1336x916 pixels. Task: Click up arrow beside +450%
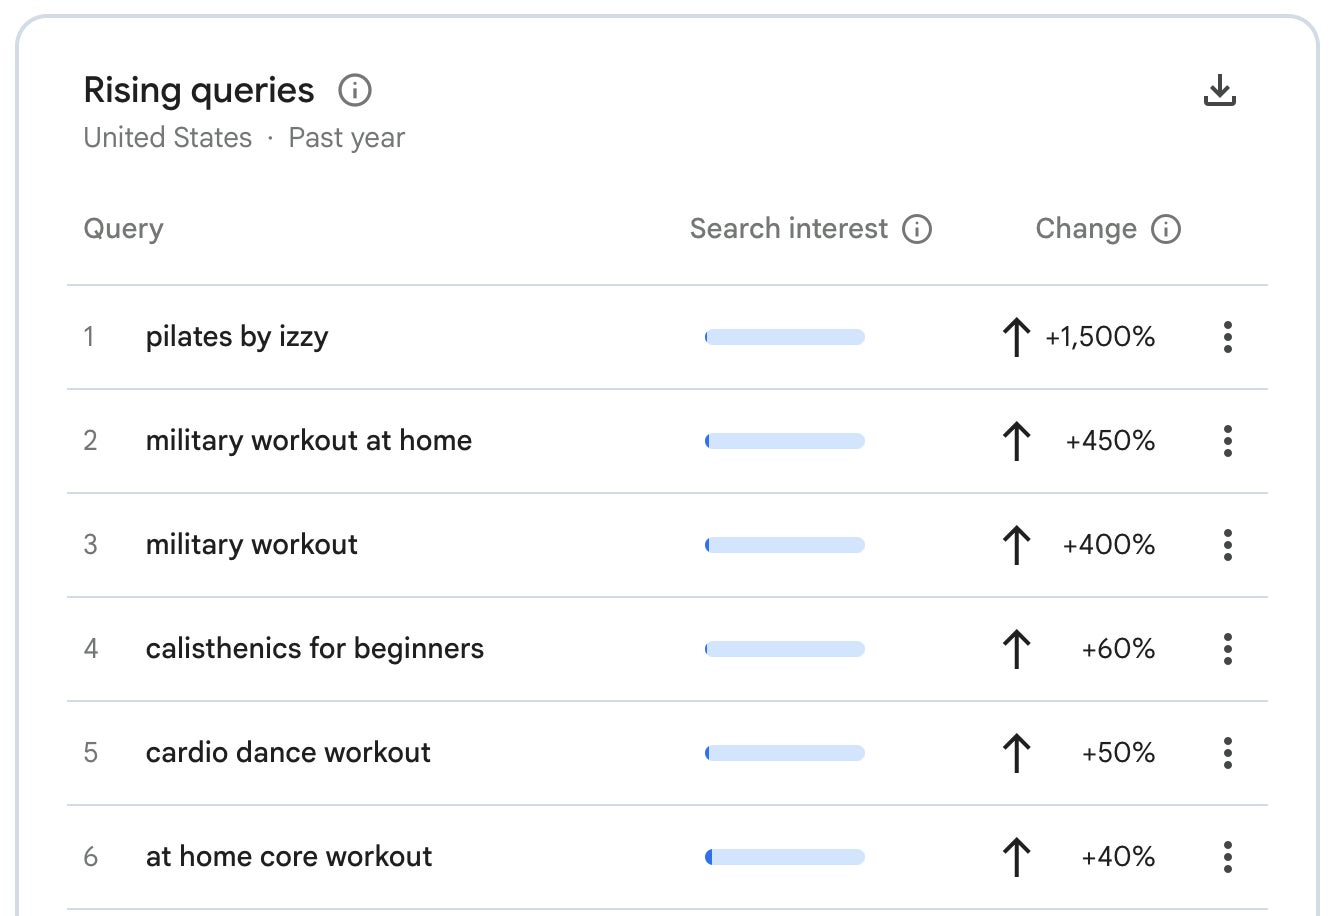(1016, 441)
